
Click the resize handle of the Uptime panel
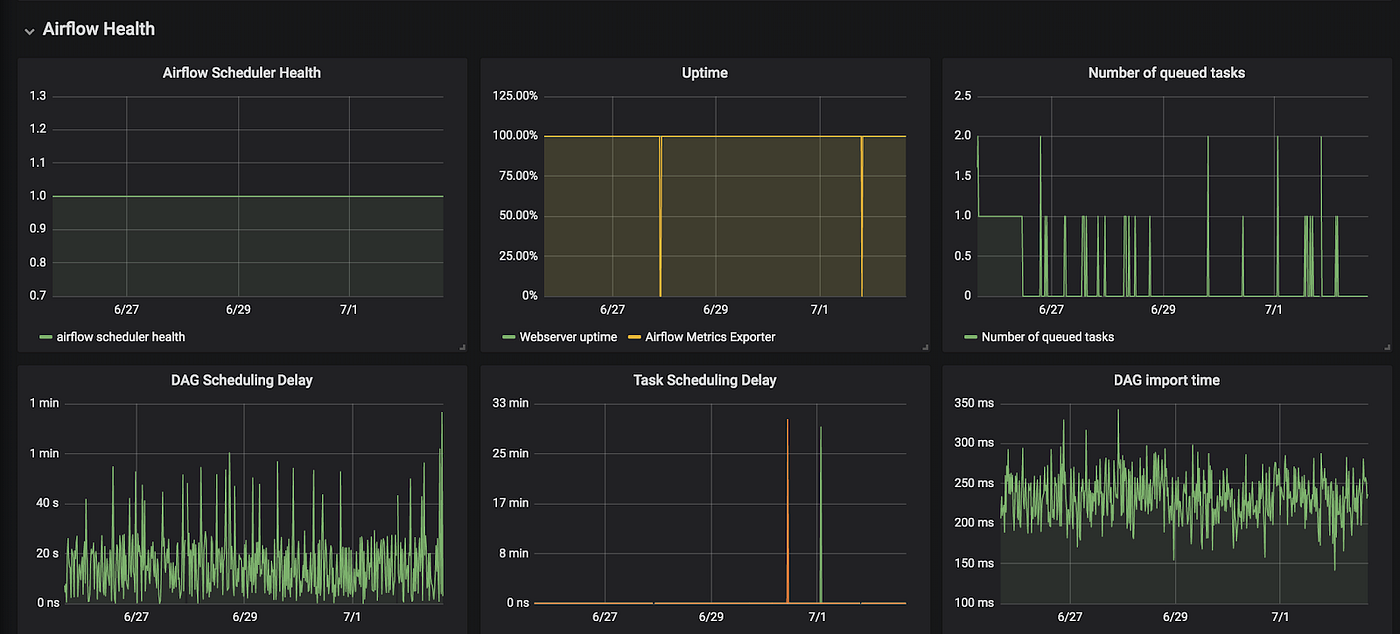tap(925, 347)
